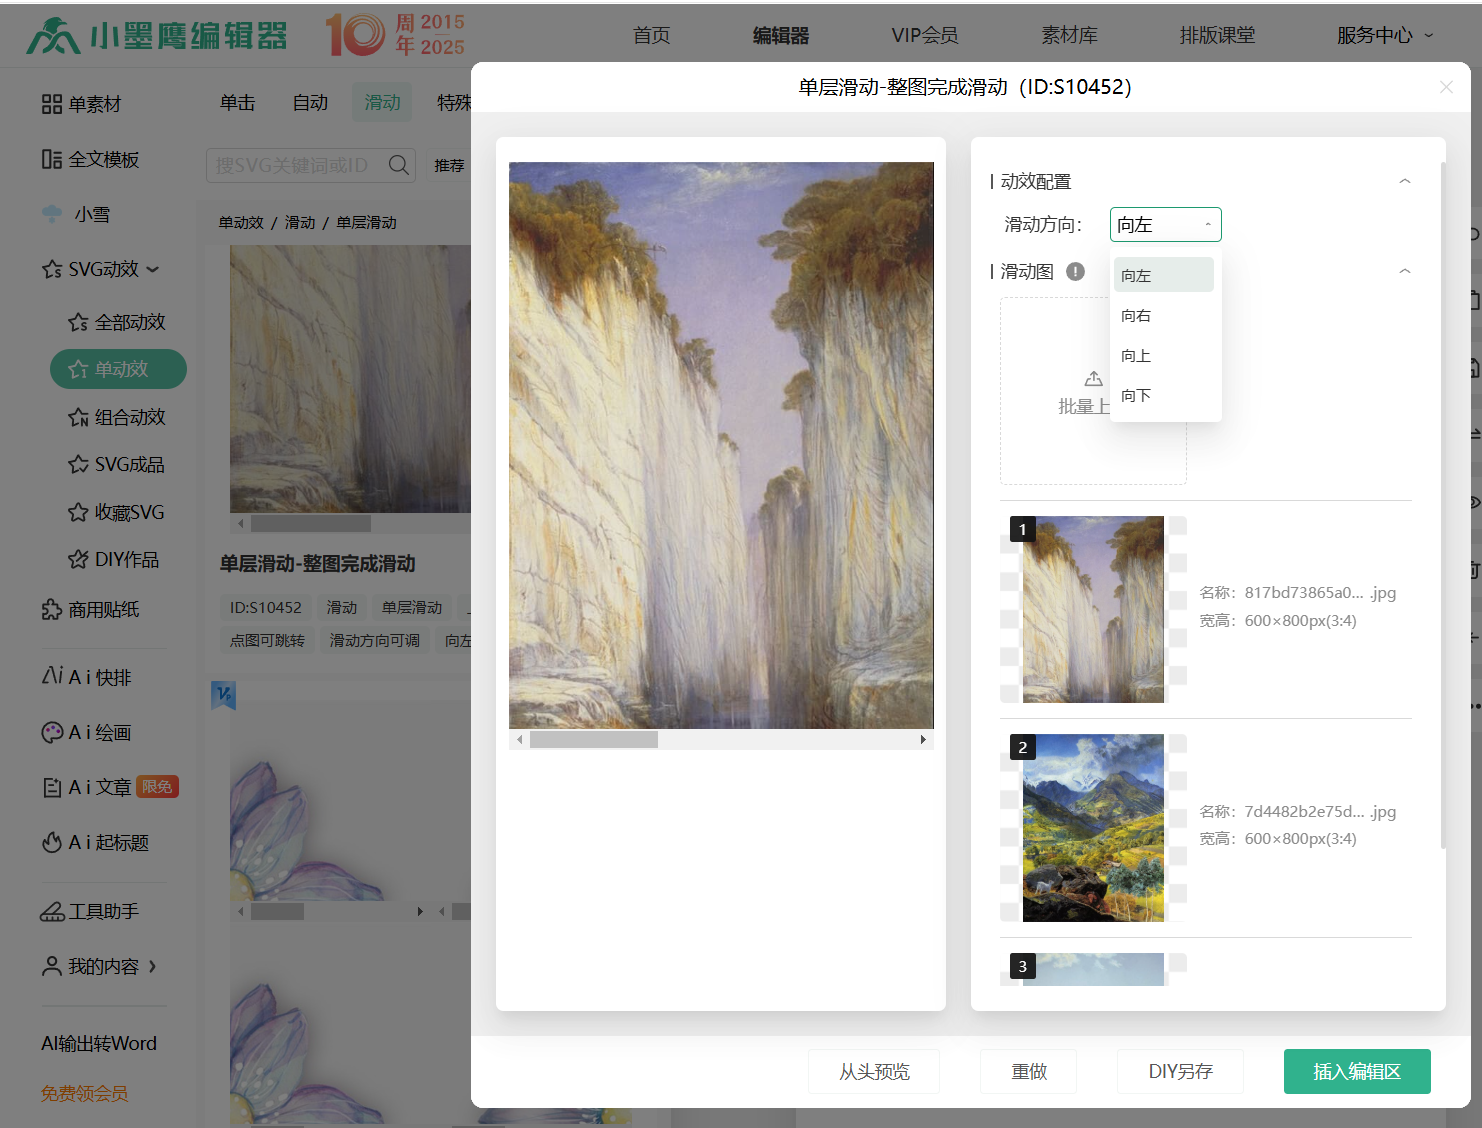
Task: Collapse the 滑动图 section chevron
Action: 1404,271
